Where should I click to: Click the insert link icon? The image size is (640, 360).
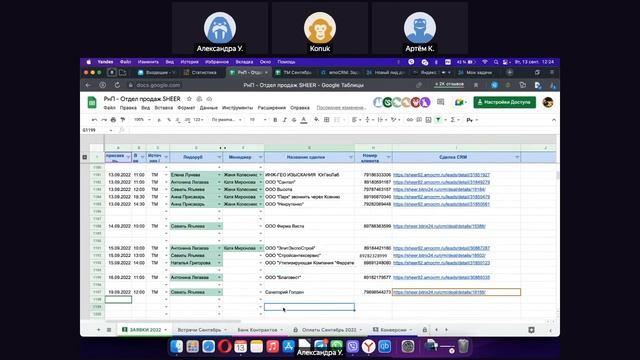[x=409, y=120]
